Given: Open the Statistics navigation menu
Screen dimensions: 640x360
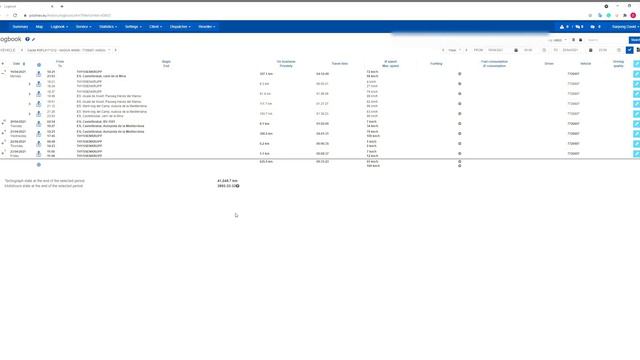Looking at the screenshot, I should (x=108, y=27).
